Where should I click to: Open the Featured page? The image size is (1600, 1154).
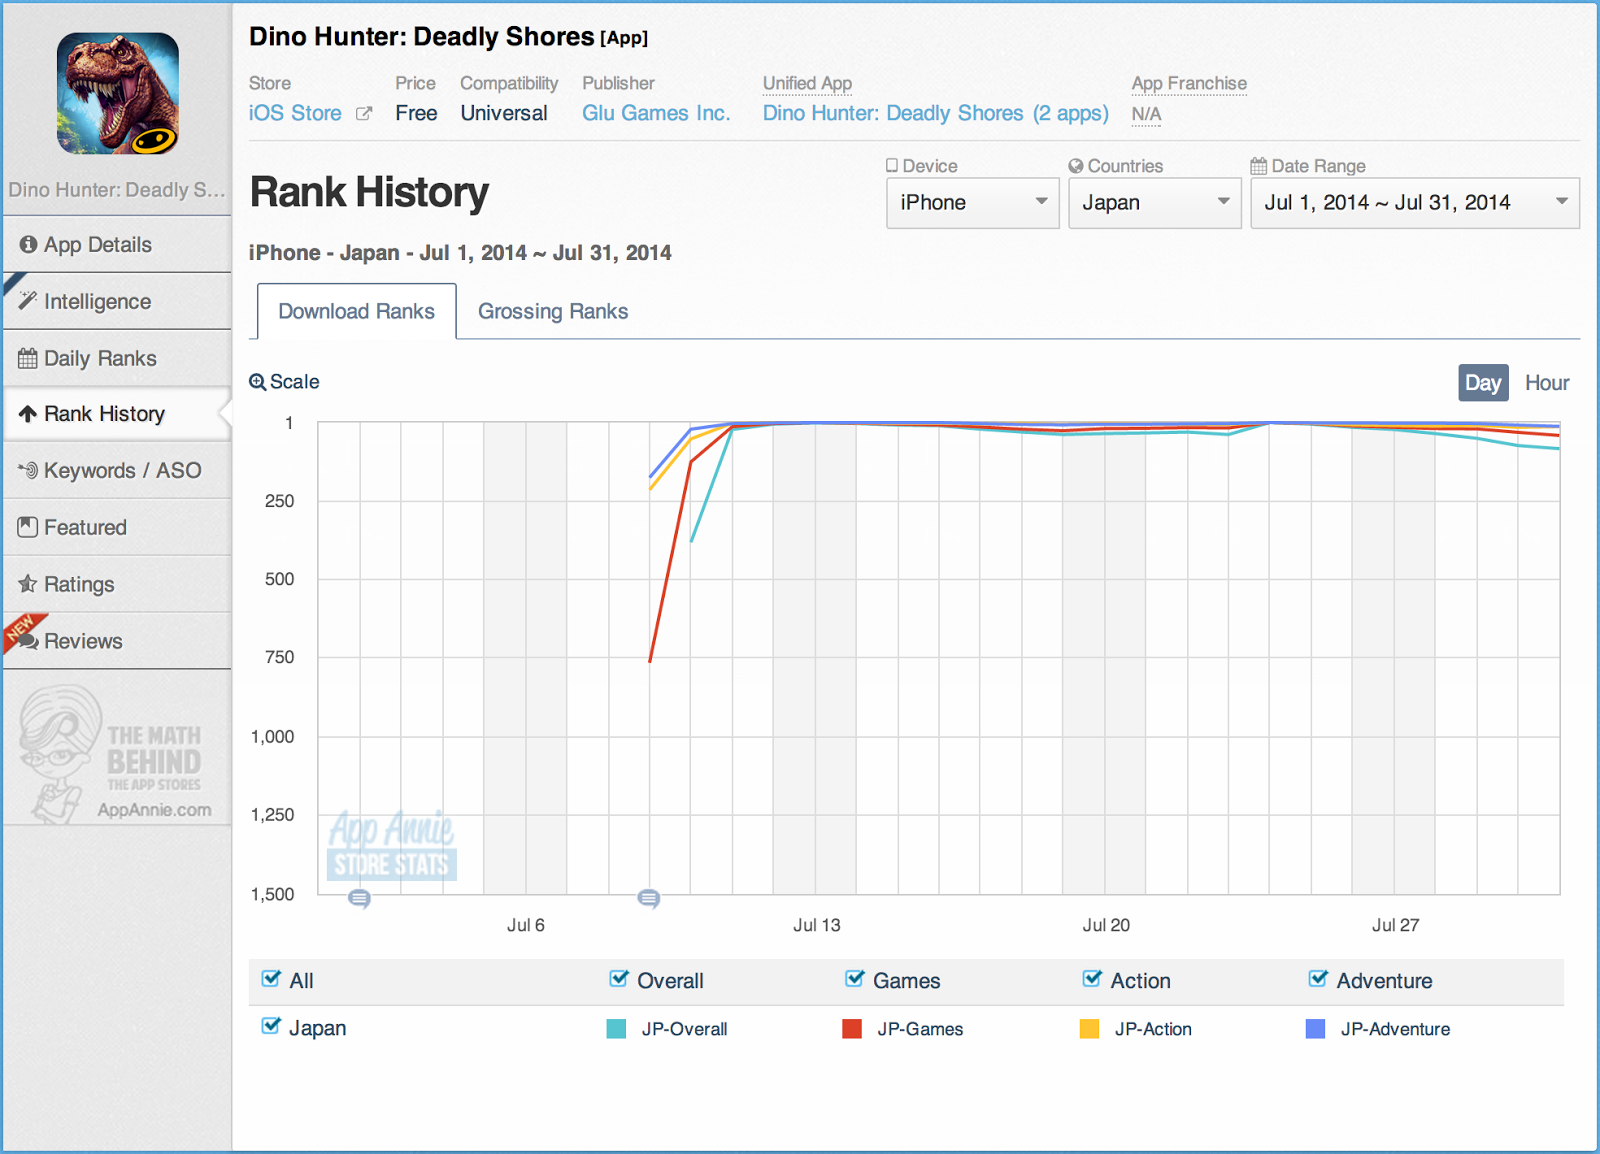117,527
